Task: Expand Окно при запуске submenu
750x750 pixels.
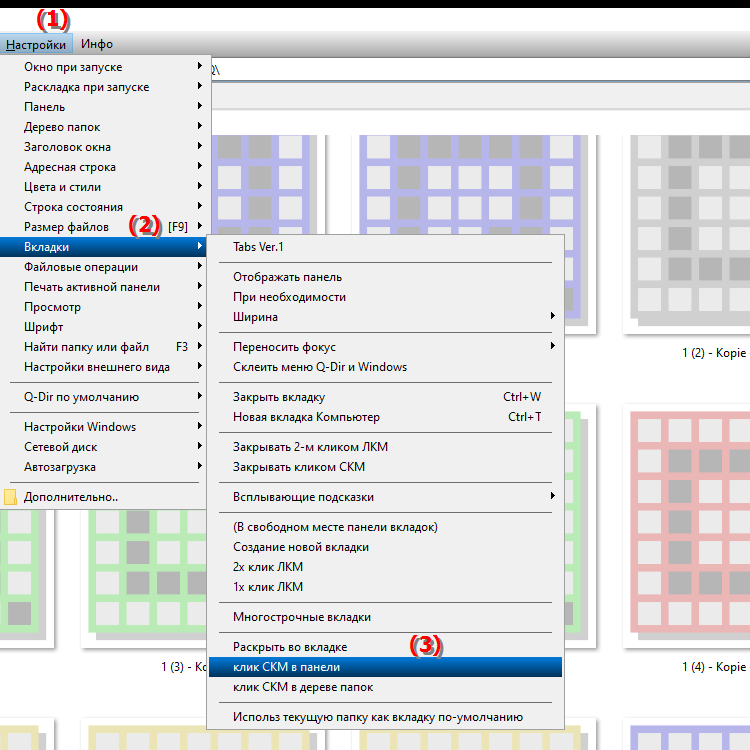Action: point(104,67)
